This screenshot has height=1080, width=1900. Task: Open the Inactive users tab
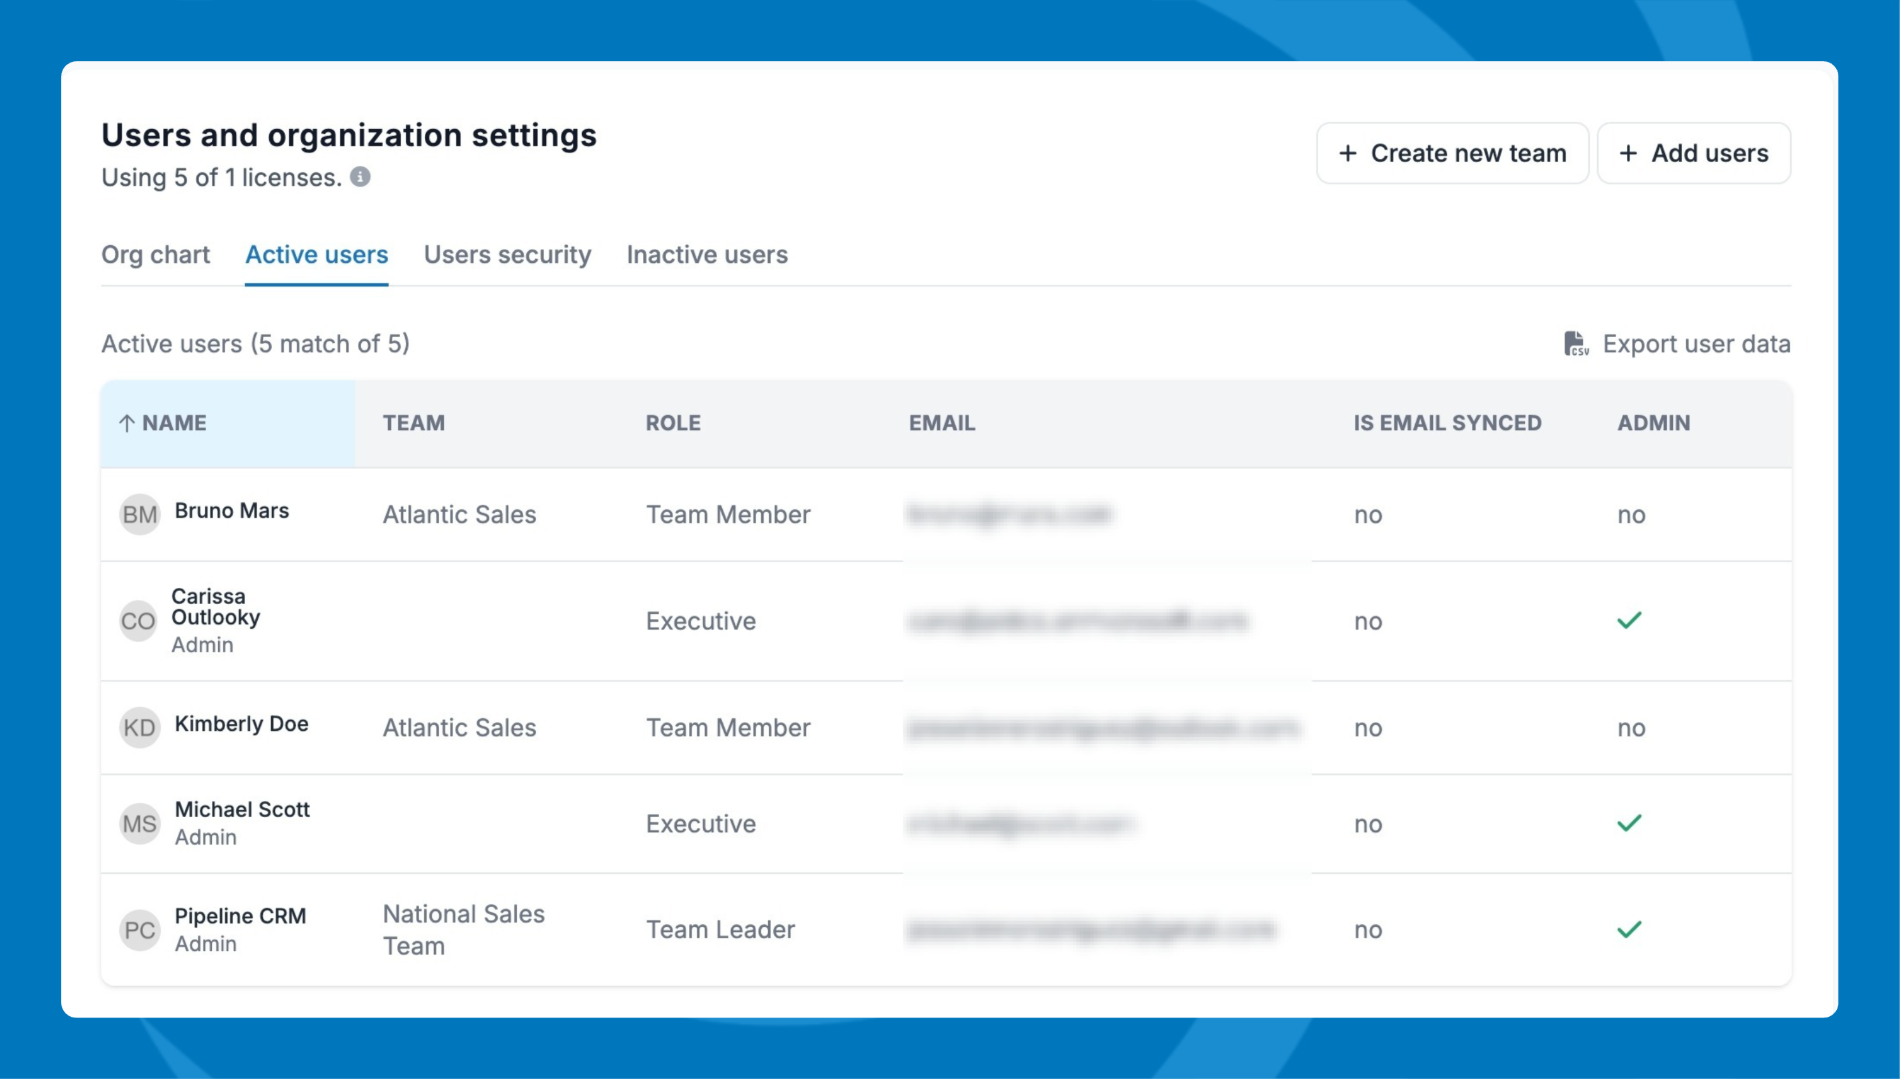[x=707, y=255]
